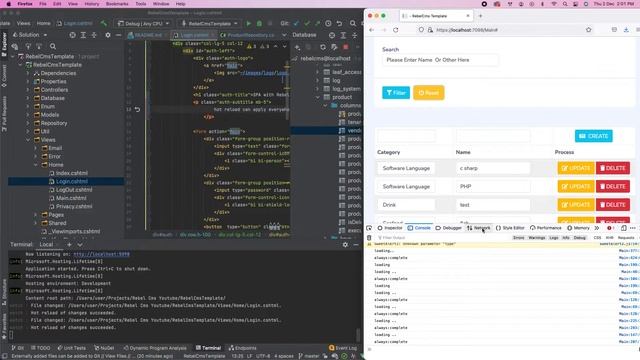Open the Bookmarks menu in the macOS menu bar
The width and height of the screenshot is (640, 360).
coord(117,4)
